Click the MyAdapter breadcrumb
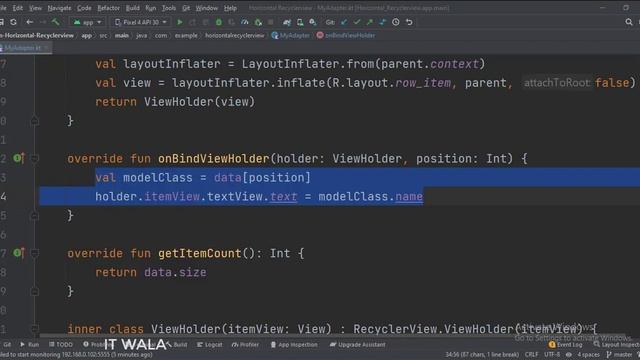 coord(291,36)
